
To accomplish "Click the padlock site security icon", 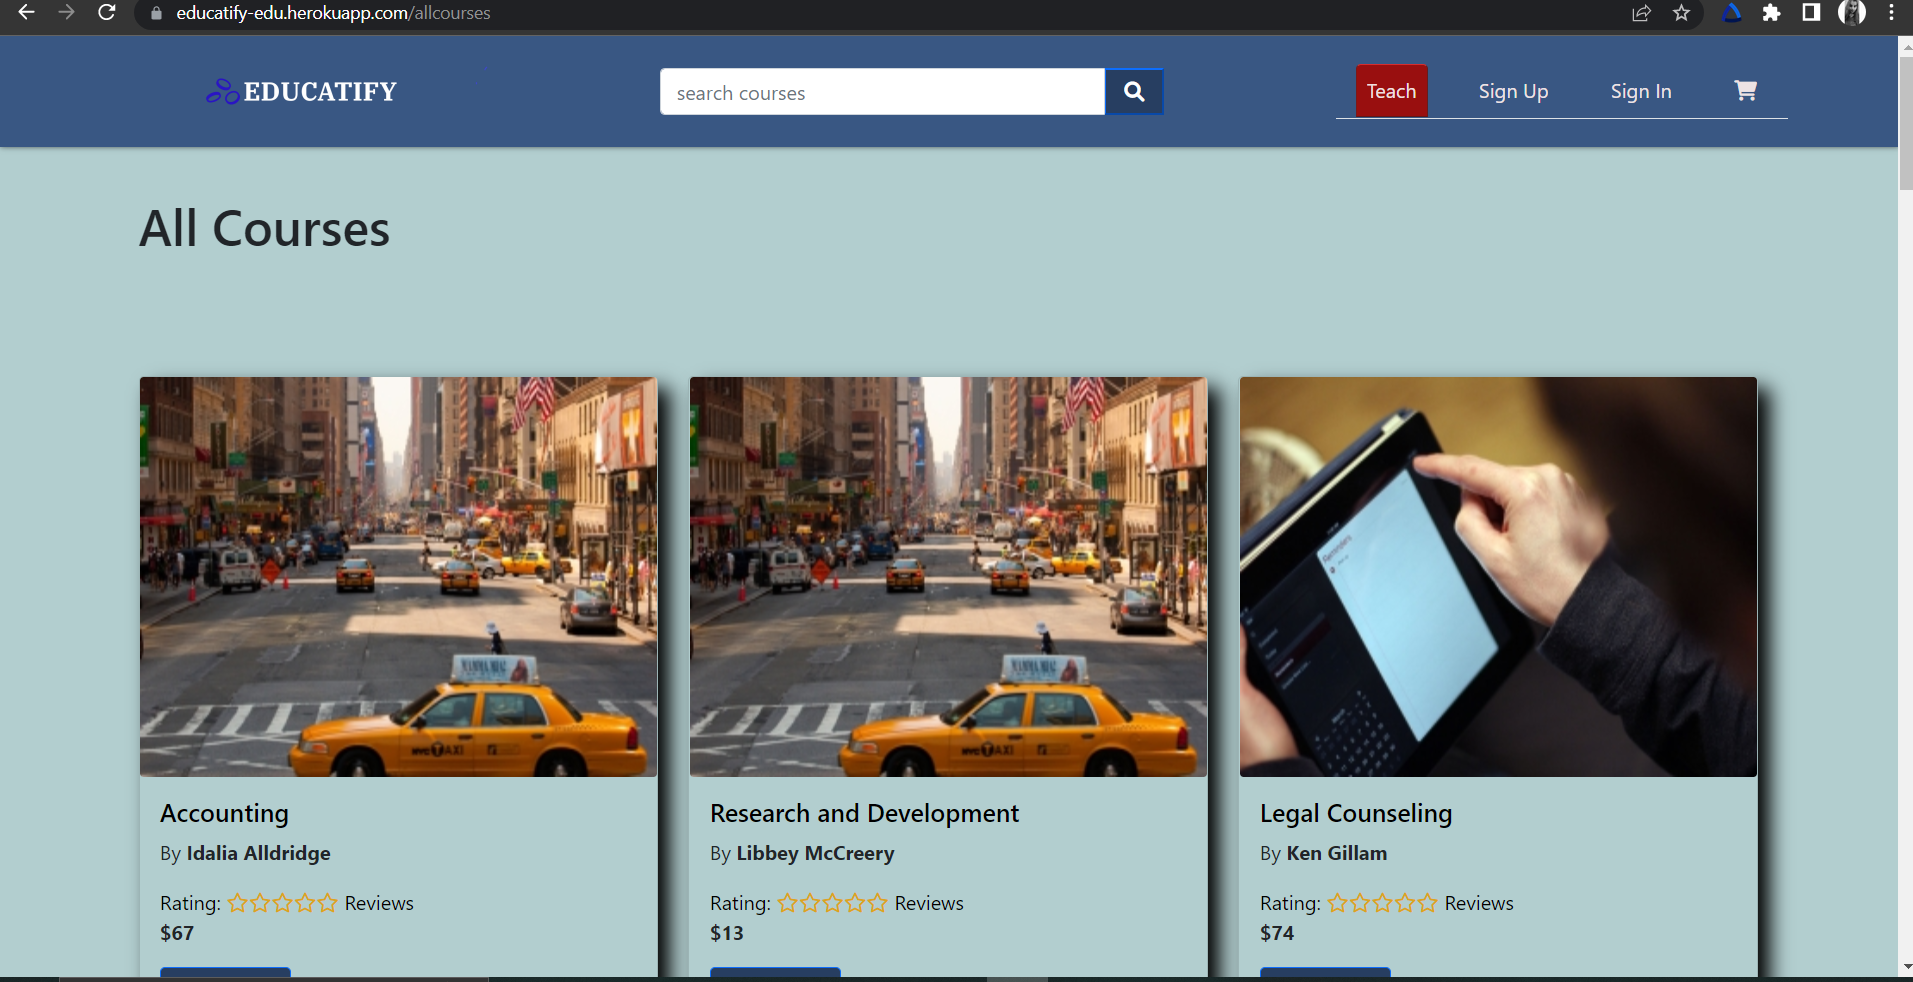I will tap(155, 14).
